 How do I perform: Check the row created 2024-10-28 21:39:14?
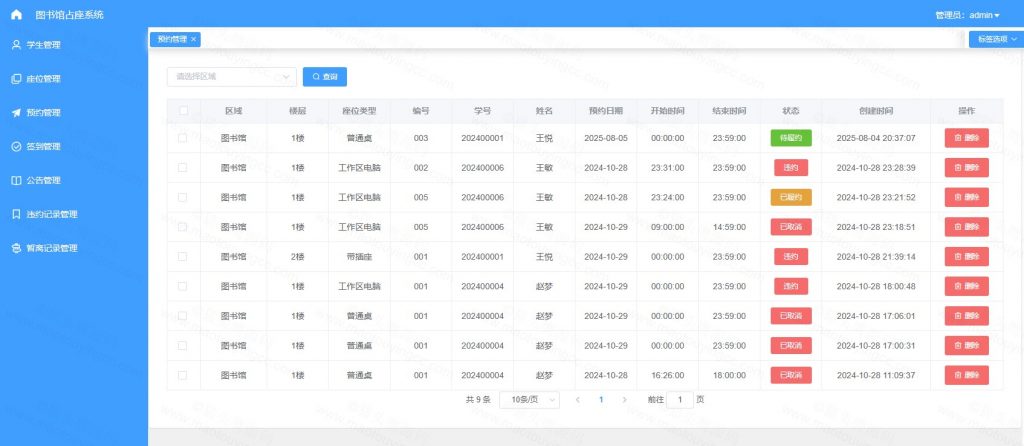coord(183,257)
